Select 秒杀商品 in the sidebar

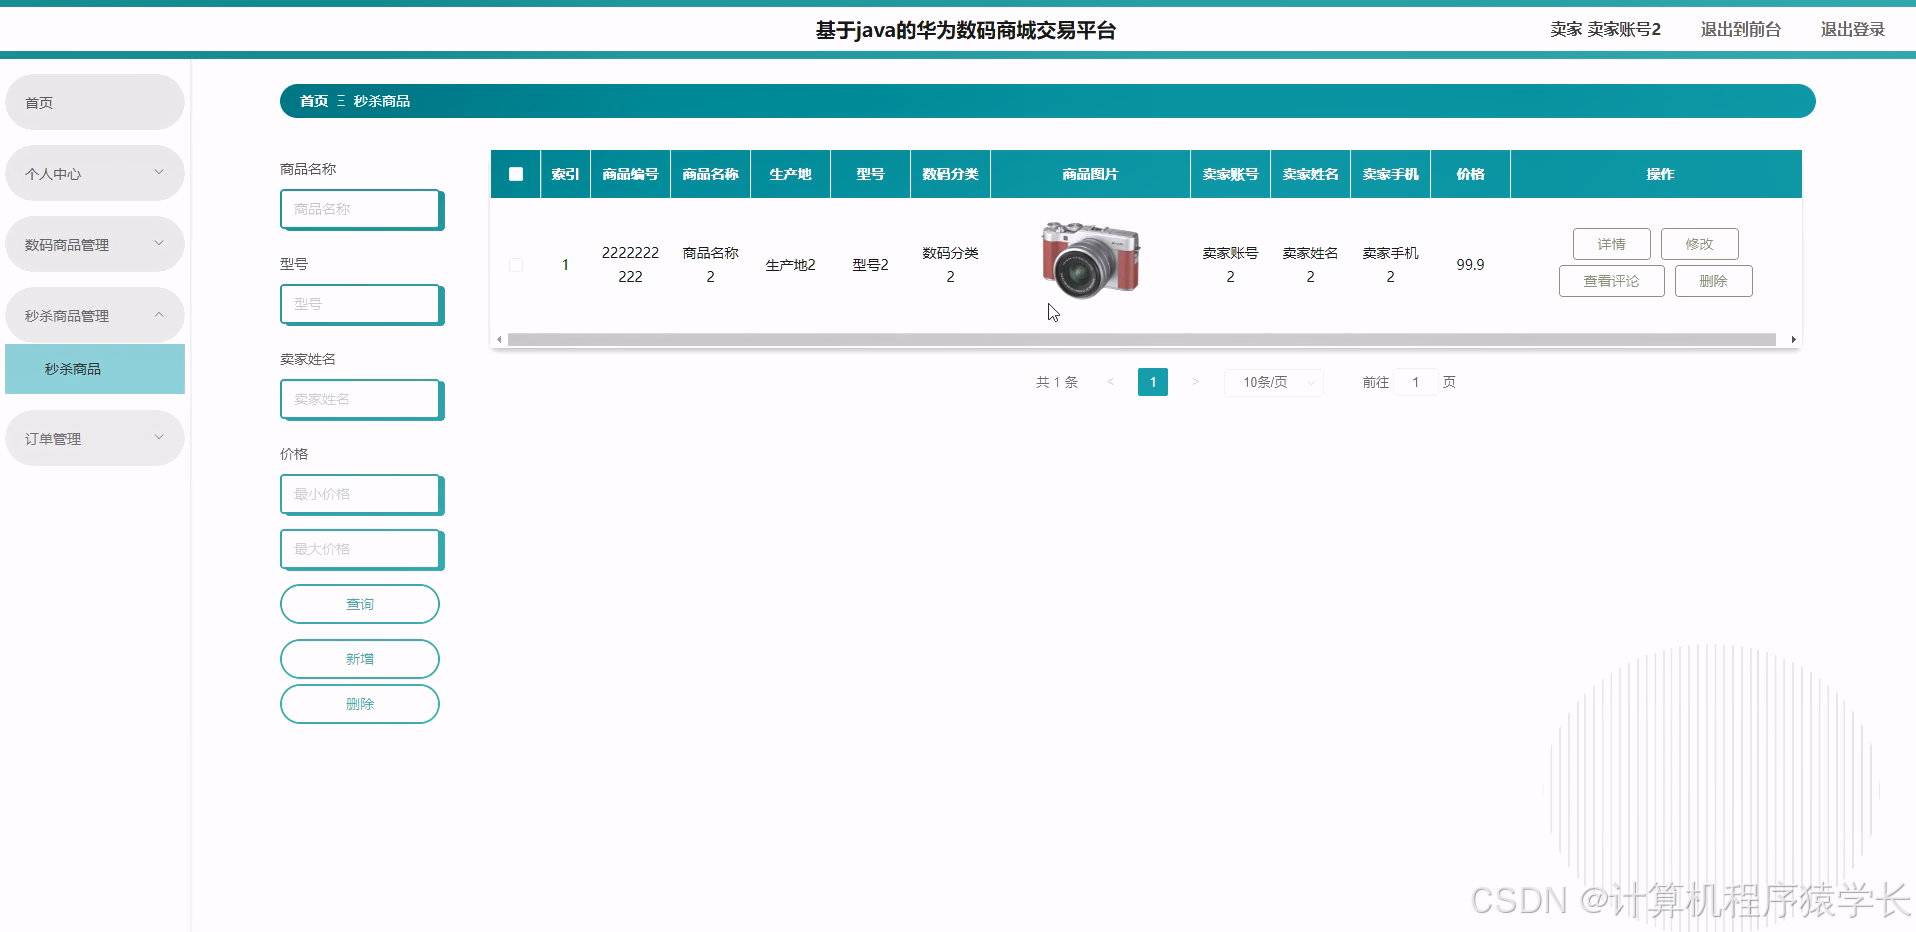[94, 368]
